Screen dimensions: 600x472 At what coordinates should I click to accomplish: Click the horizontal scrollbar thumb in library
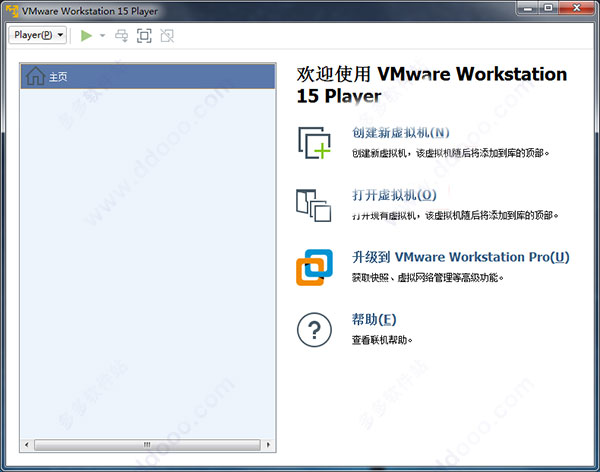147,444
